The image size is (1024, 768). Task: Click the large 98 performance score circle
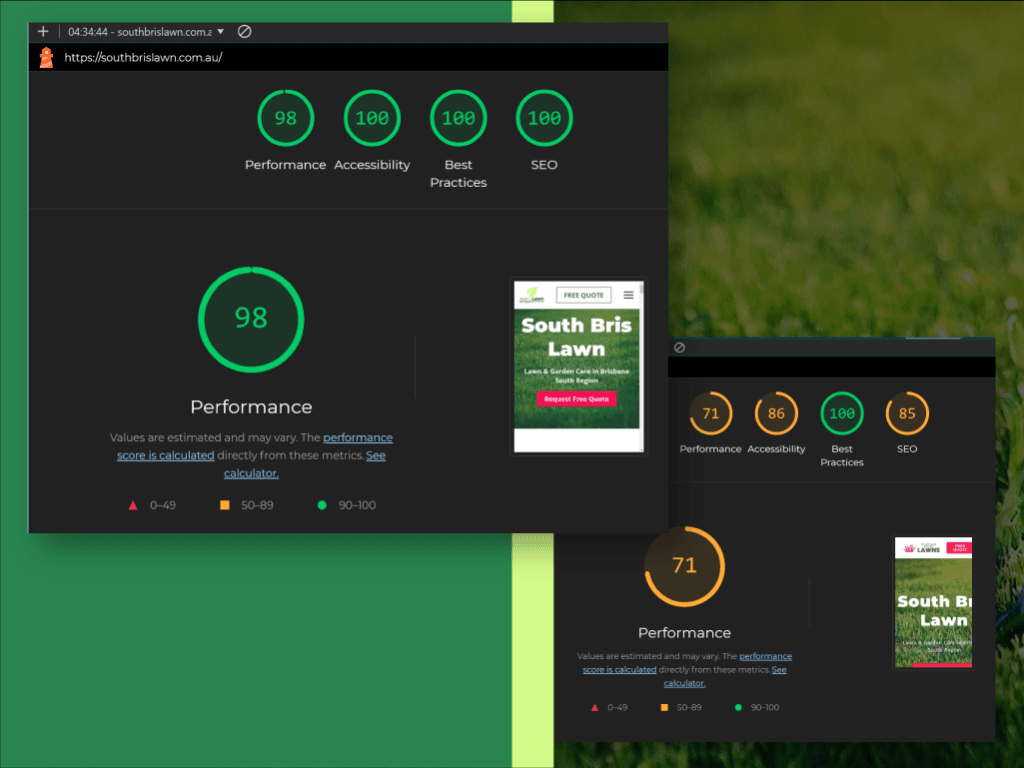[x=251, y=319]
